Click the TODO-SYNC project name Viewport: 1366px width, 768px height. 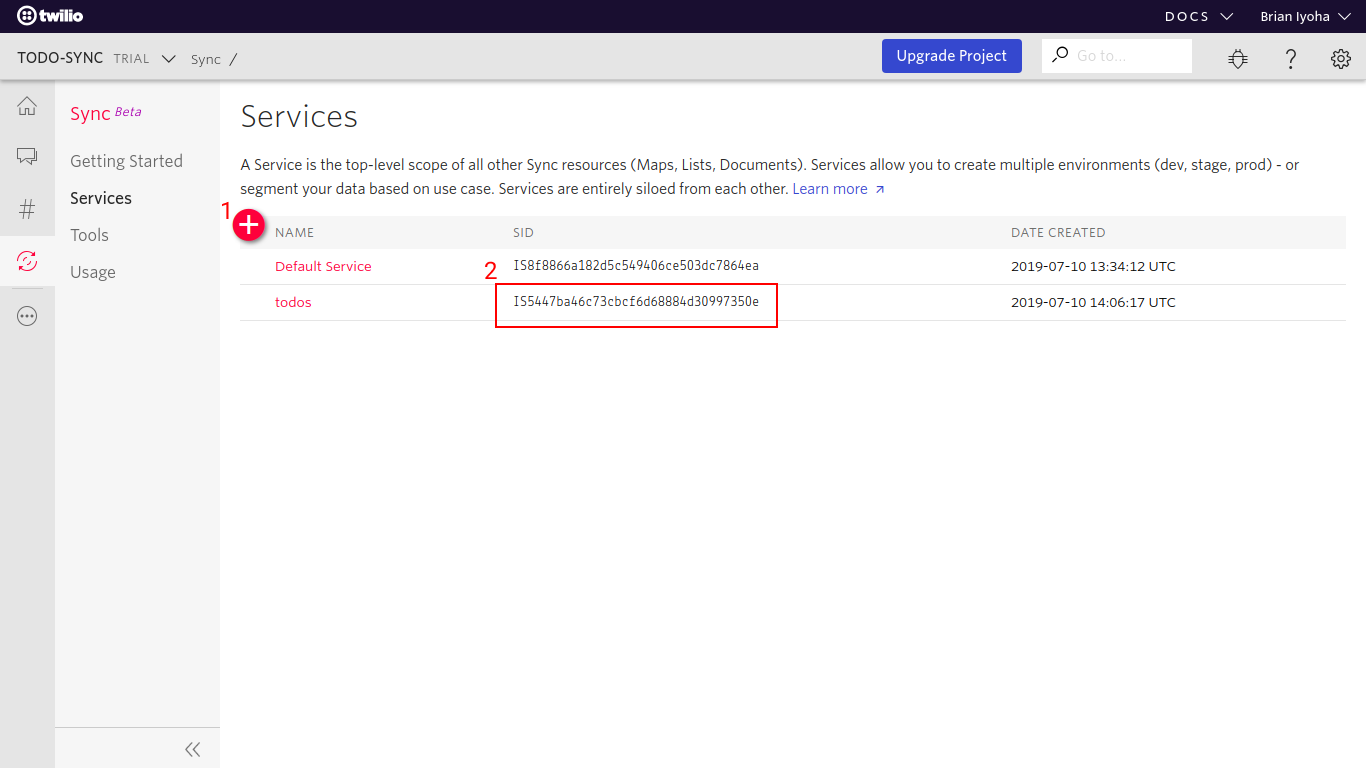pyautogui.click(x=60, y=58)
